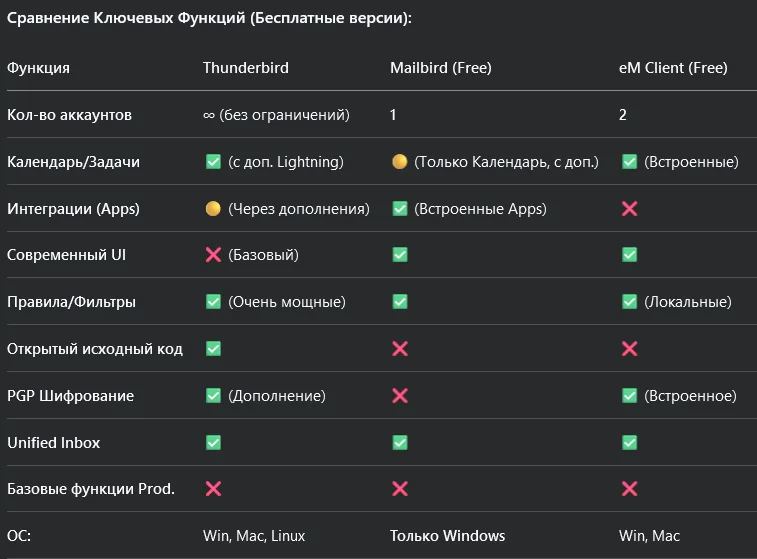Click the red cross in eM Client's Базовые функции Prod. cell
757x559 pixels.
click(630, 489)
